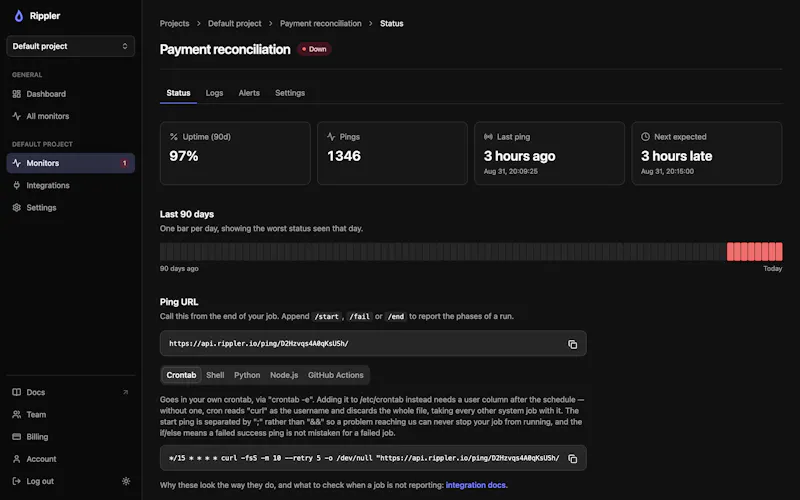Click the '/fail' code label
Viewport: 800px width, 500px height.
click(x=360, y=317)
